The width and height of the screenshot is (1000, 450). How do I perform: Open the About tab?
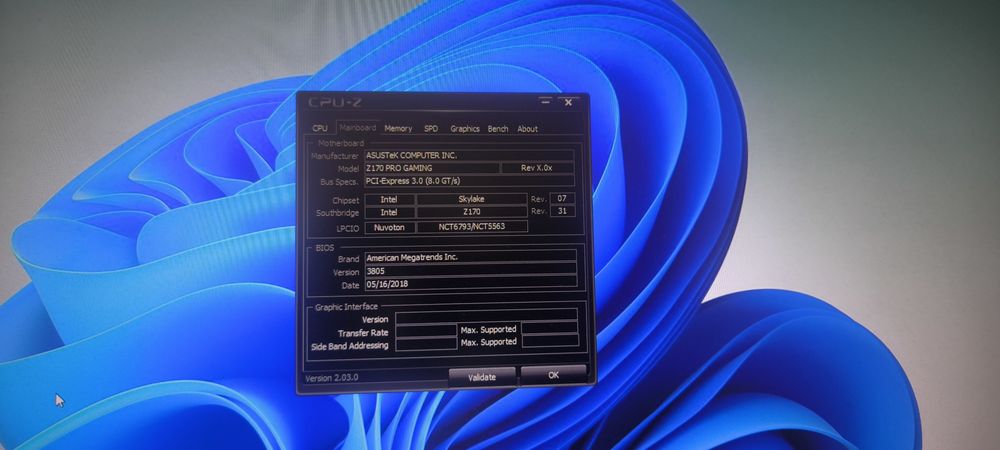point(527,129)
